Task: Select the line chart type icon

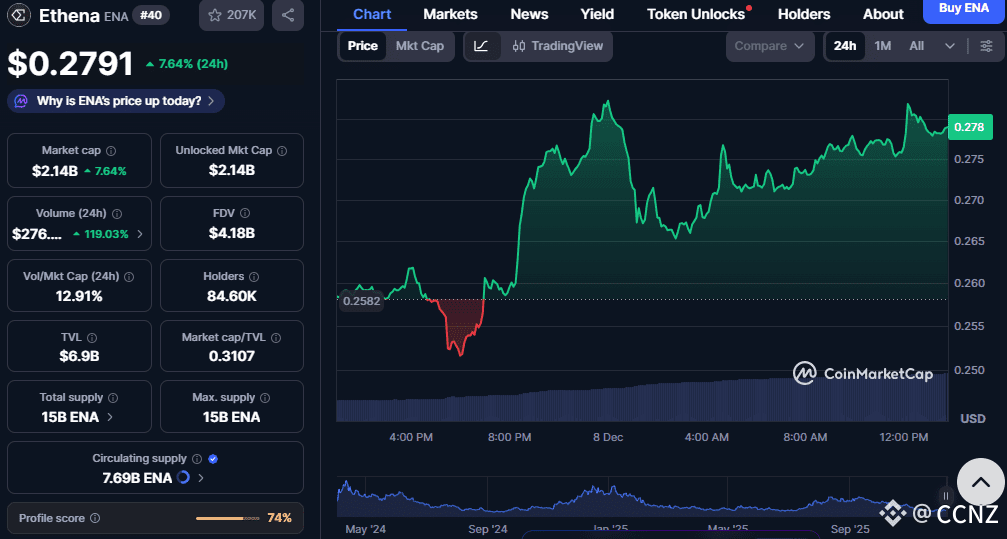Action: click(481, 46)
